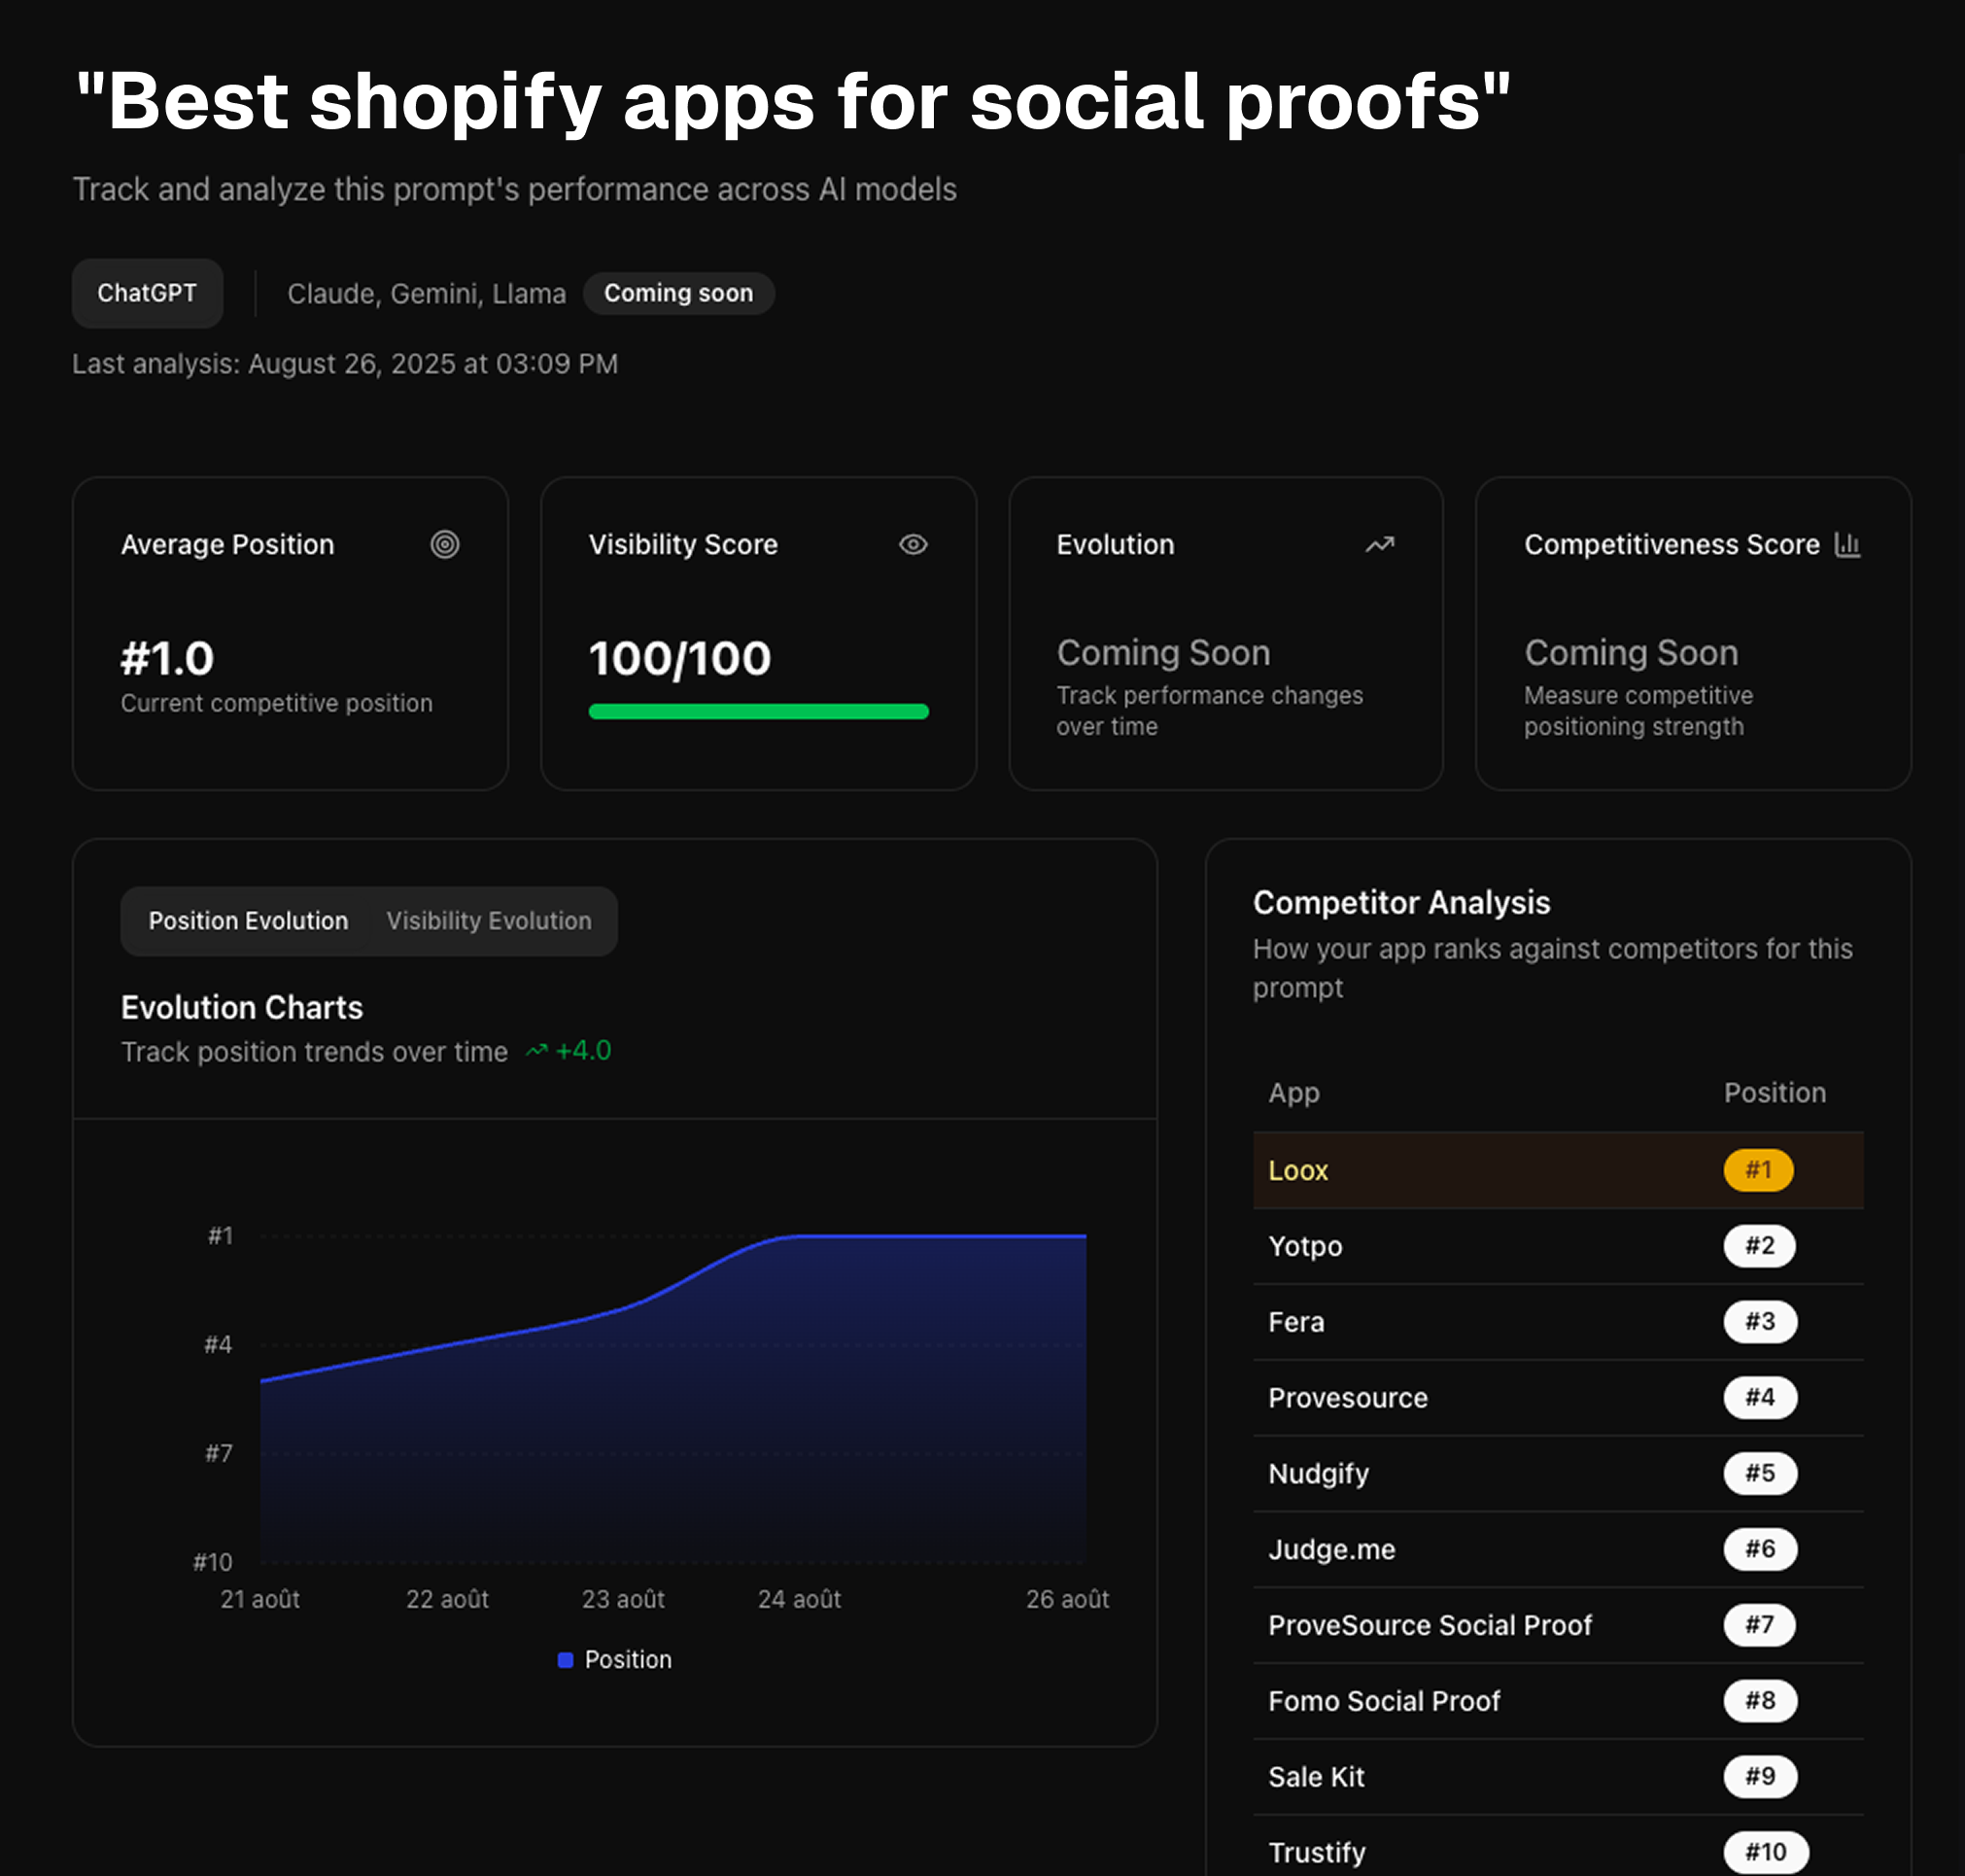Click the #7 y-axis label on chart
Viewport: 1965px width, 1876px height.
(218, 1453)
